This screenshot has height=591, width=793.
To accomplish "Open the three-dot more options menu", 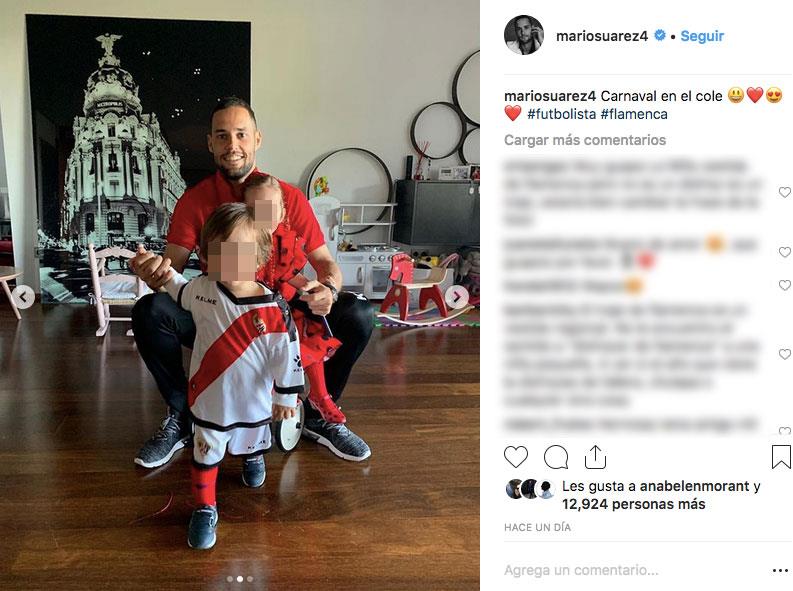I will tap(781, 571).
